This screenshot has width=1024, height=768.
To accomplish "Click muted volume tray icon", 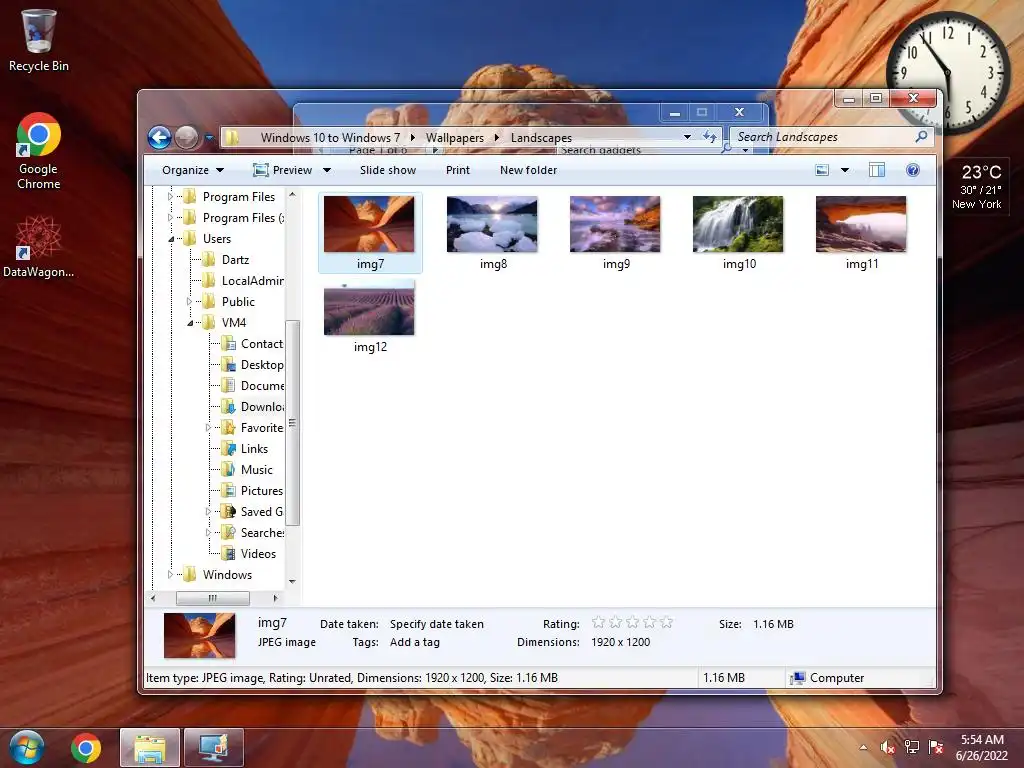I will pyautogui.click(x=887, y=748).
